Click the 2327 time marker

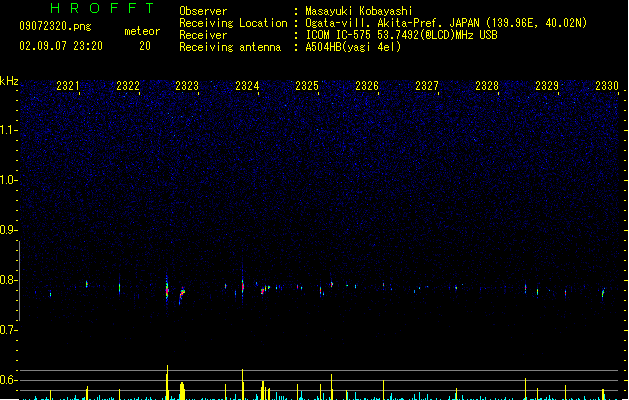point(427,86)
